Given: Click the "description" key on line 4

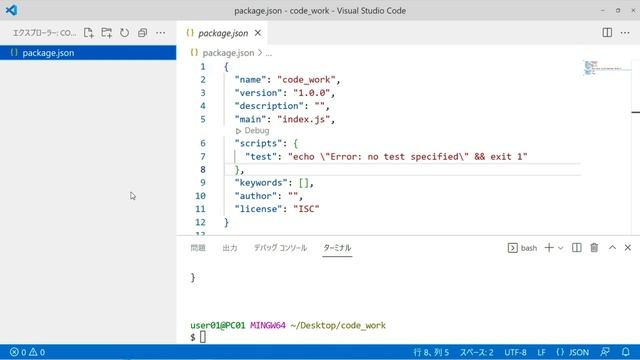Looking at the screenshot, I should 269,106.
